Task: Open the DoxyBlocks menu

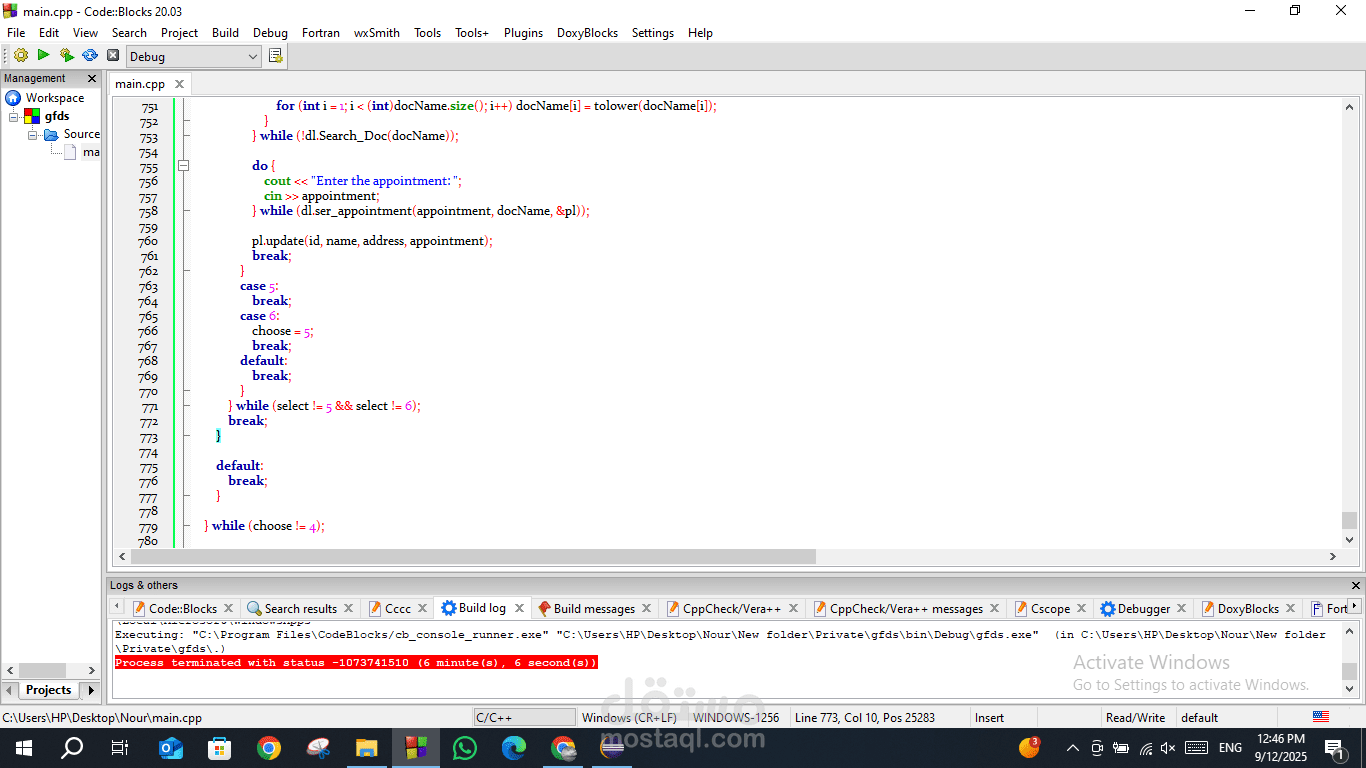Action: 587,33
